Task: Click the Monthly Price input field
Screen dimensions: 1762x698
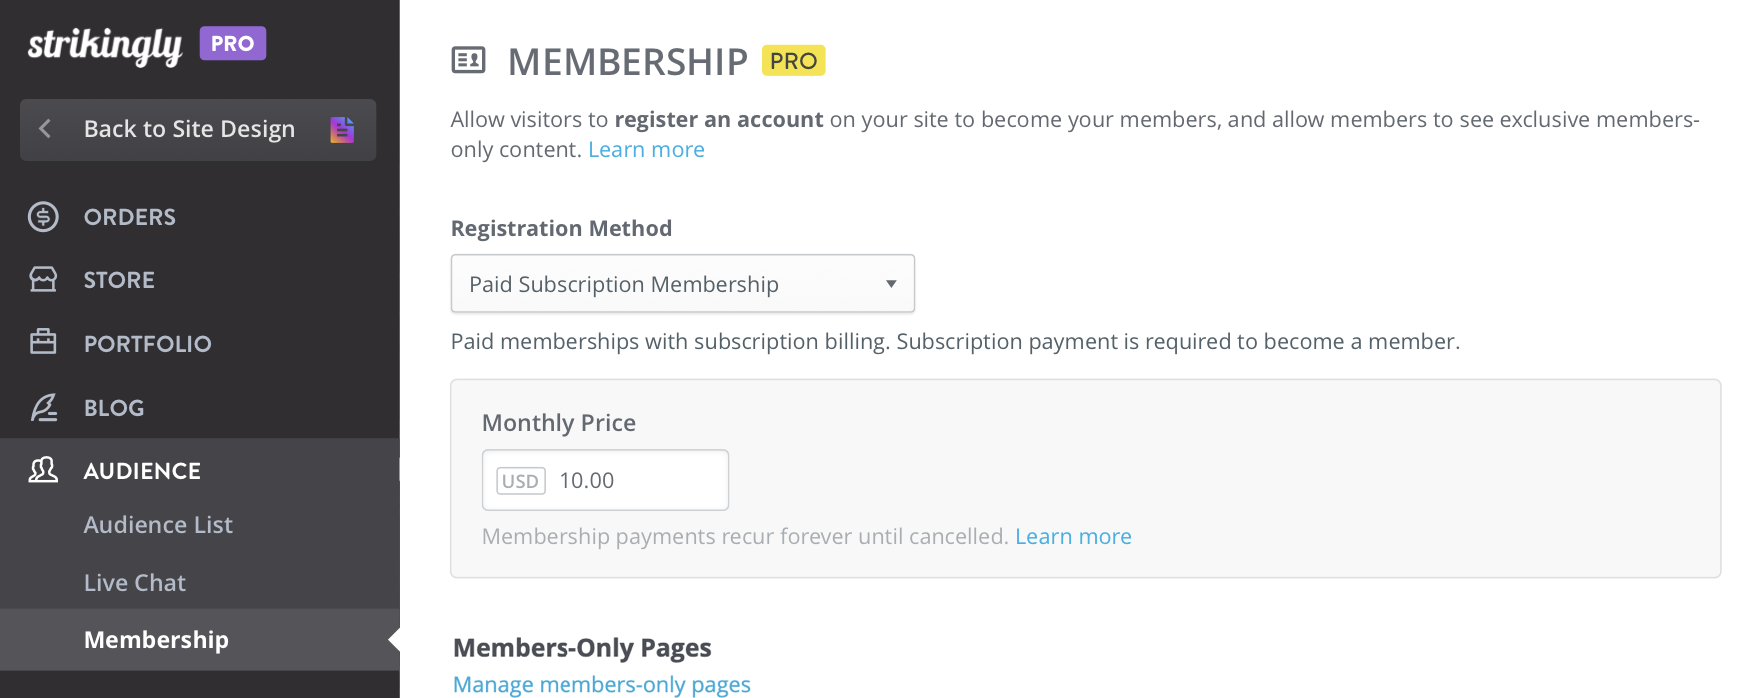Action: [605, 480]
